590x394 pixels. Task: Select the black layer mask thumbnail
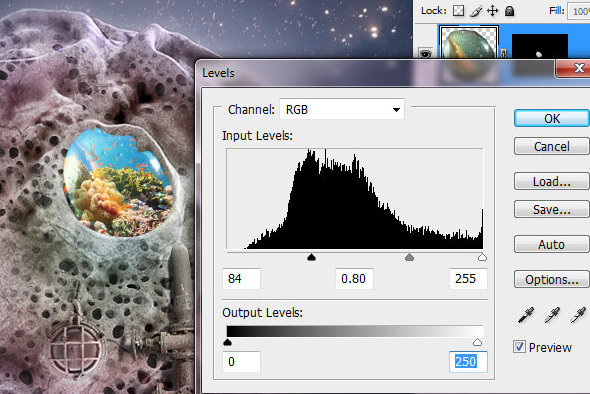[540, 46]
